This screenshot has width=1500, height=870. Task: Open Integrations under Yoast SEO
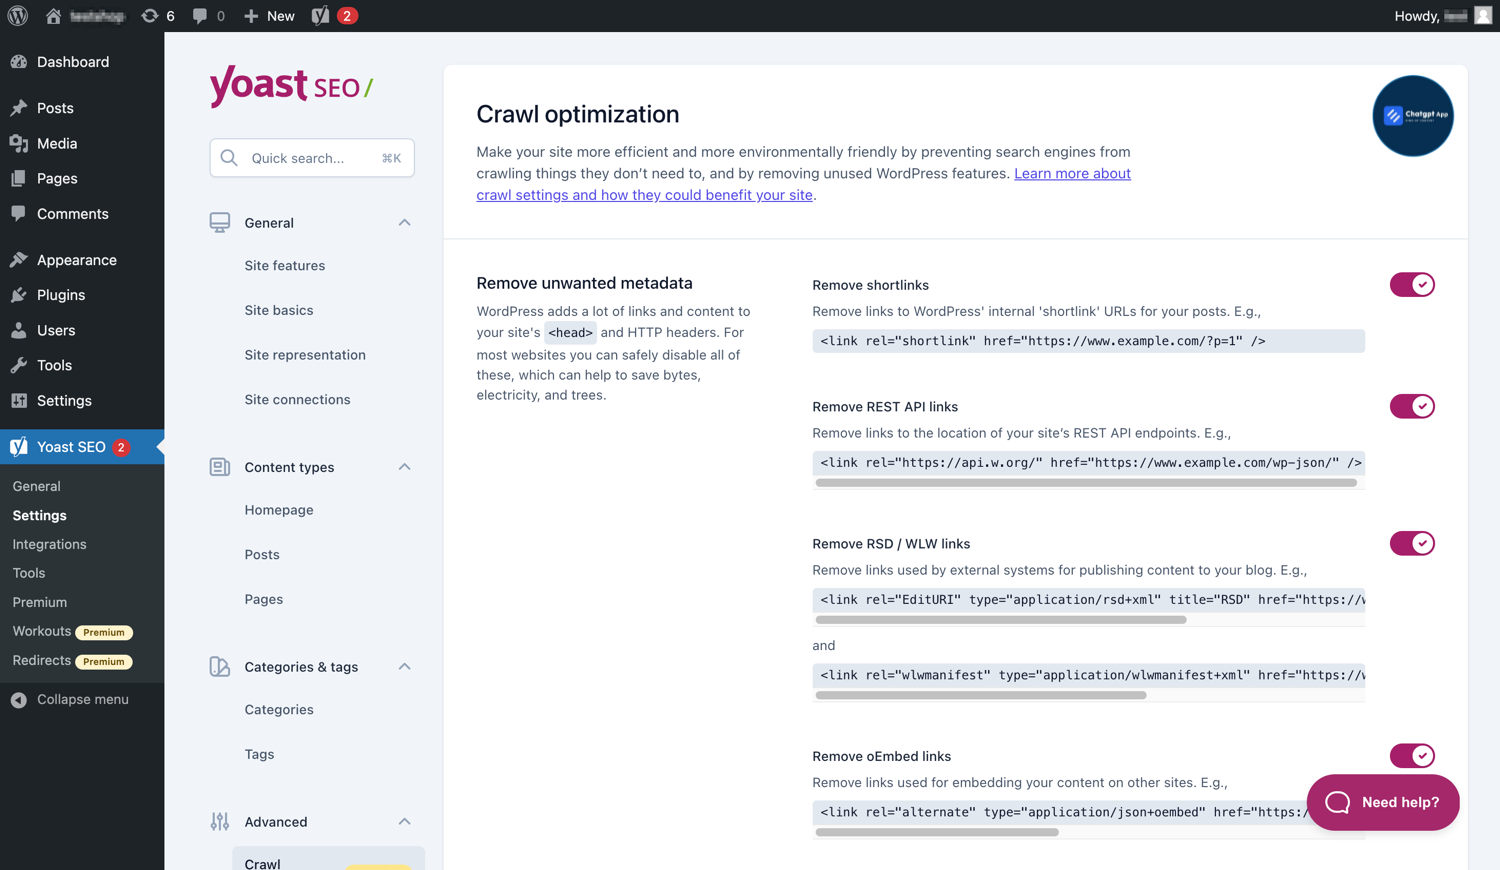[x=49, y=544]
